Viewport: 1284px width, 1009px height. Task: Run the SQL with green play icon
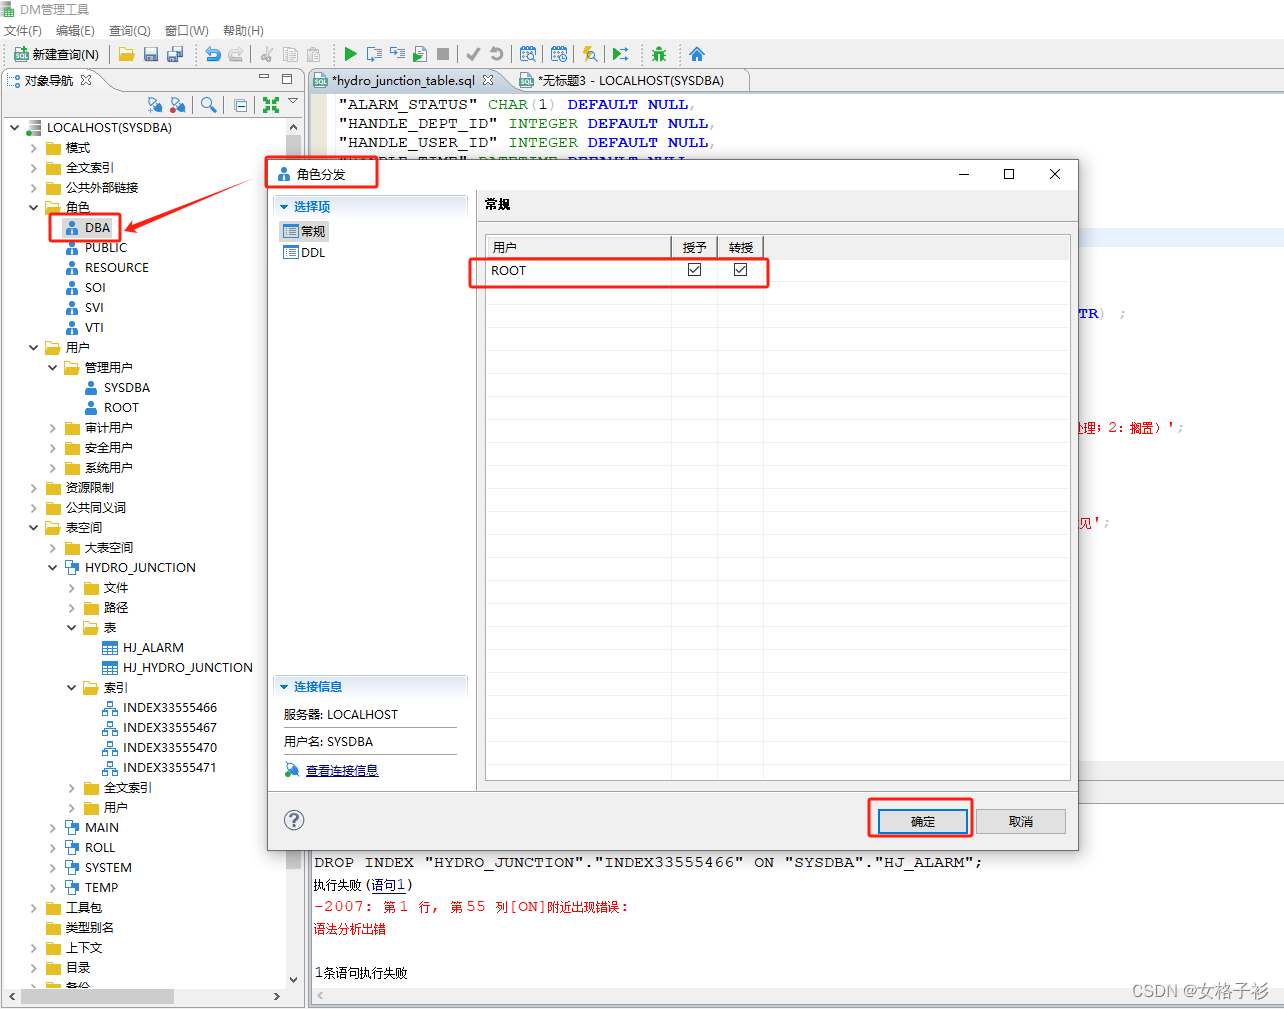[x=350, y=54]
